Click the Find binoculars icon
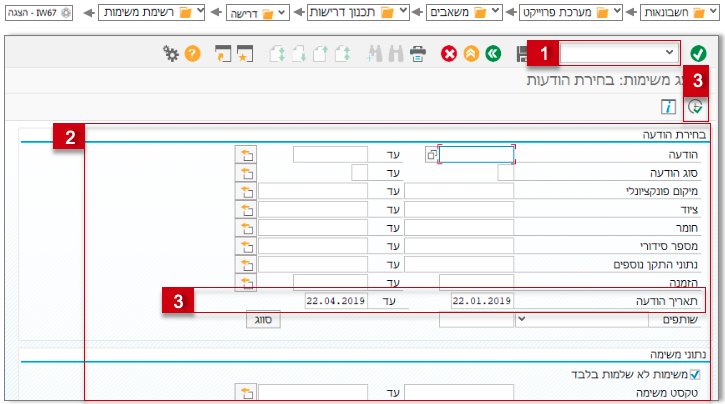 (x=396, y=54)
